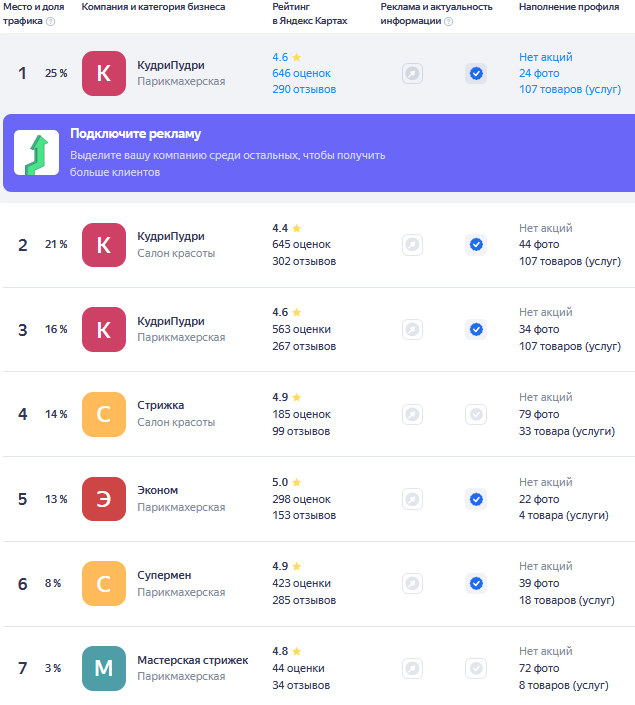Open the 'Подключите рекламу' banner

coord(319,153)
